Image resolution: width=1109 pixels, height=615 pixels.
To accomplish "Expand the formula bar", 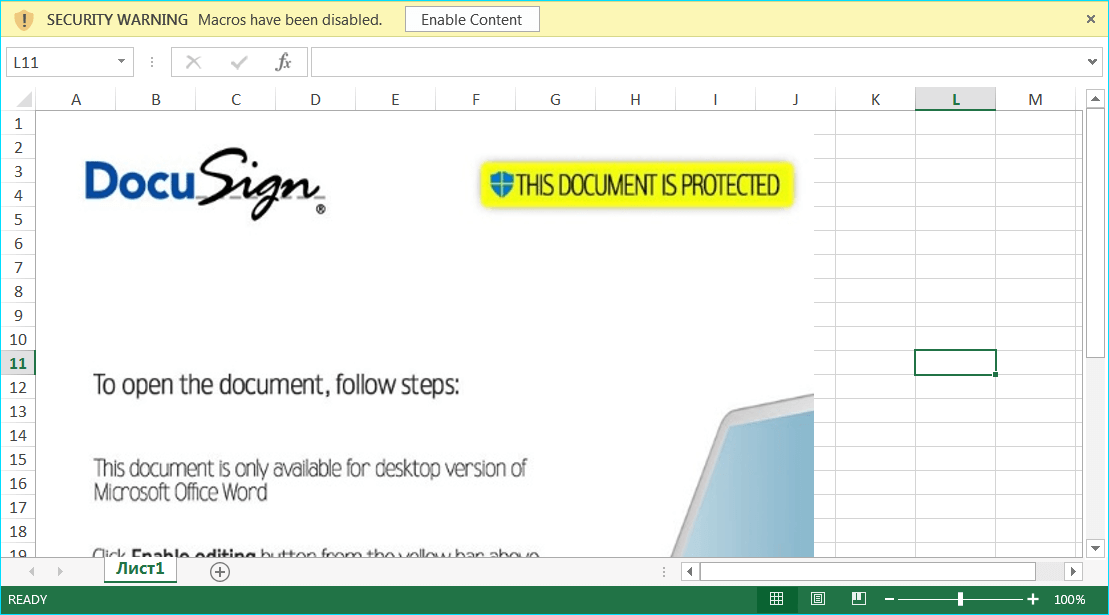I will (1093, 62).
